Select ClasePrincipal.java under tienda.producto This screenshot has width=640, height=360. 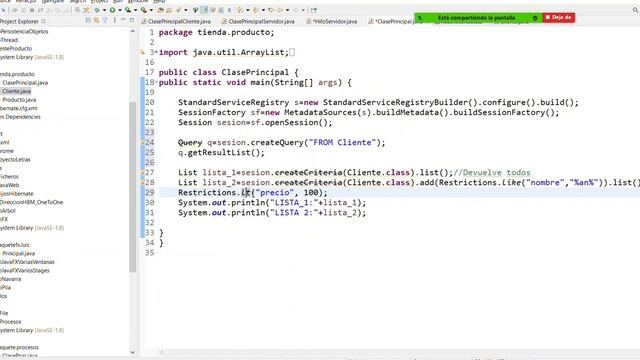coord(25,82)
